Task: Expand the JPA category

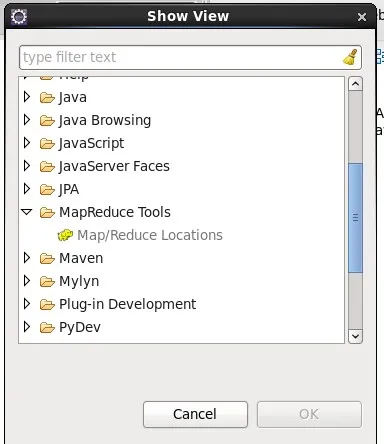Action: tap(27, 189)
